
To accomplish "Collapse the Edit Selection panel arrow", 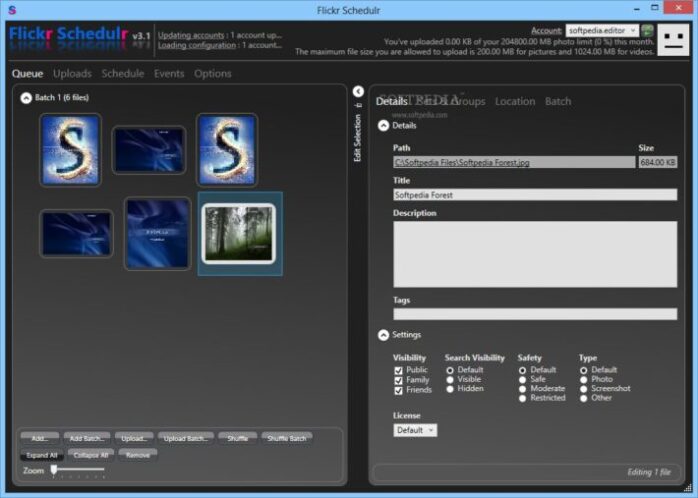I will (x=358, y=92).
